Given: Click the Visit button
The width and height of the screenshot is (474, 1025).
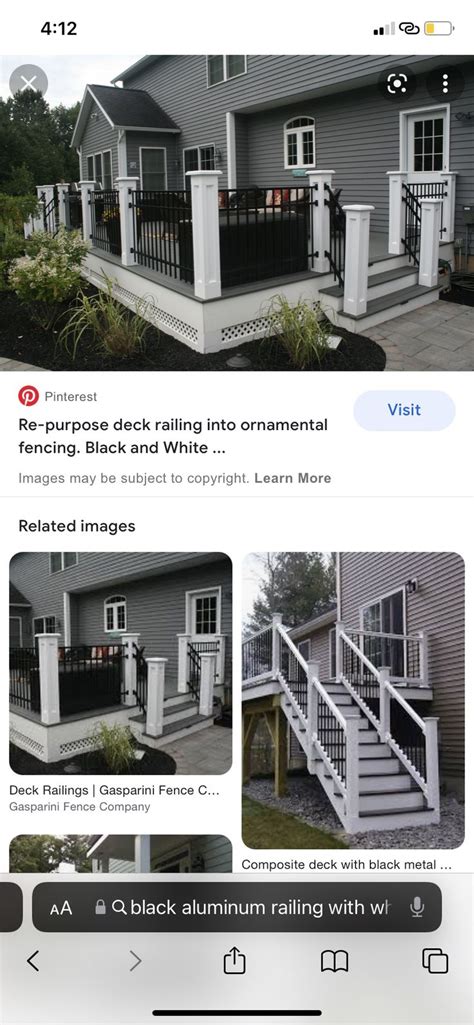Looking at the screenshot, I should tap(404, 410).
